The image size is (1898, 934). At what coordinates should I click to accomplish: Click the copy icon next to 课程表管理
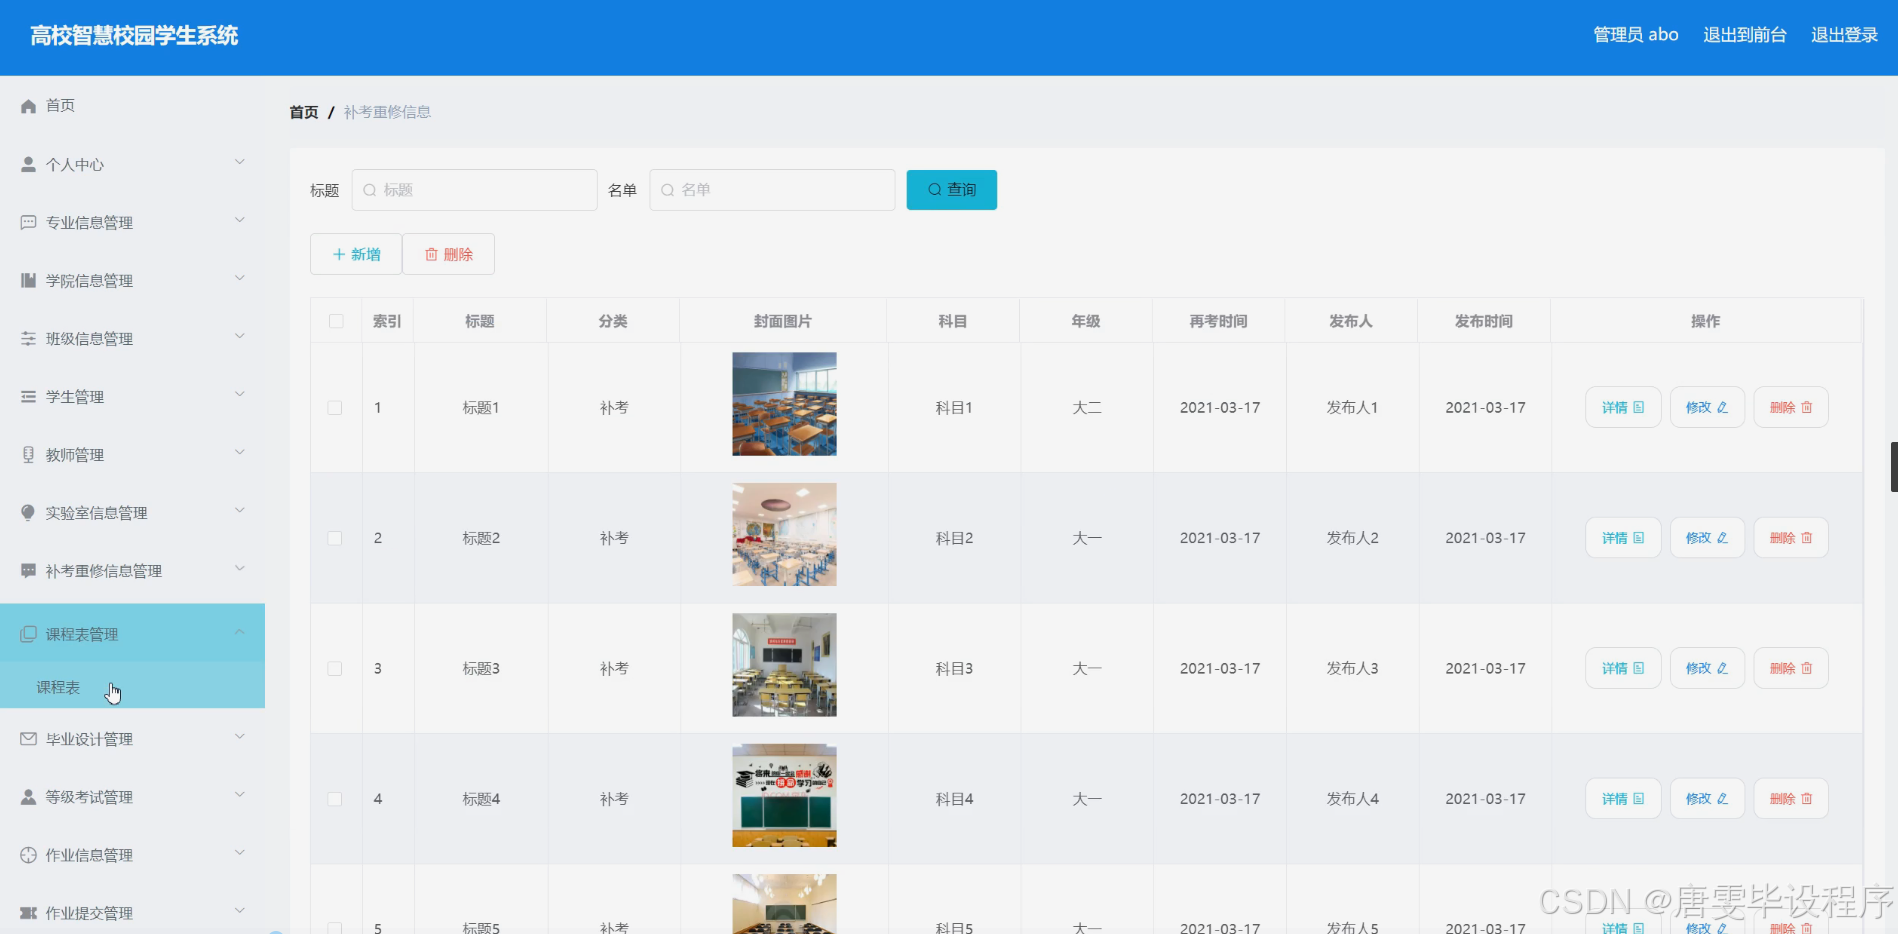click(x=28, y=634)
